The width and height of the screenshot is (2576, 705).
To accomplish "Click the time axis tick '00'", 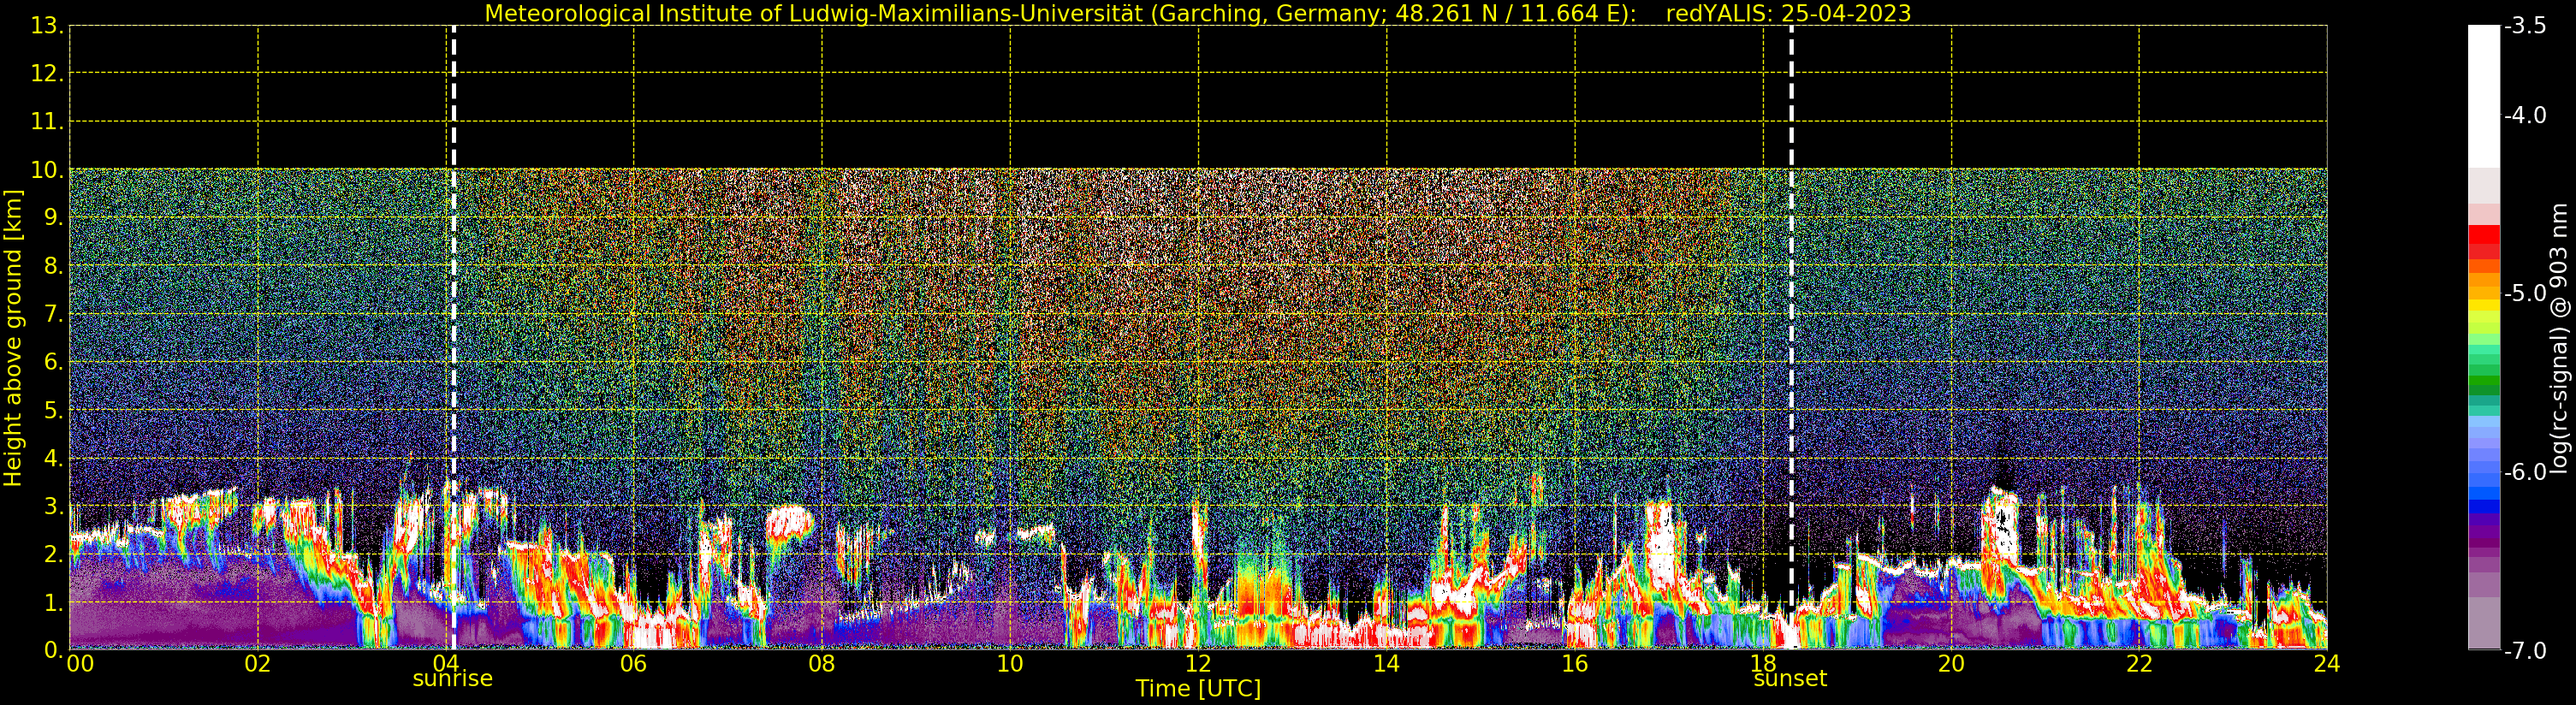I will tap(80, 663).
